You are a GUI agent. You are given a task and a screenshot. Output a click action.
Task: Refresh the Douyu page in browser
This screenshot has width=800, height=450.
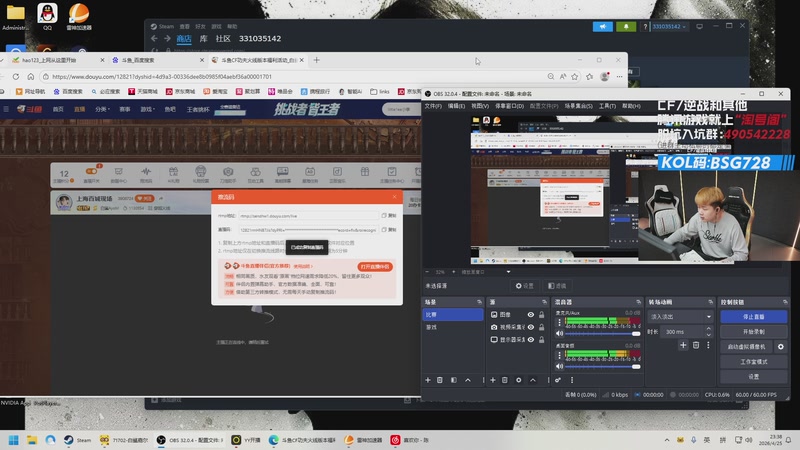(16, 77)
